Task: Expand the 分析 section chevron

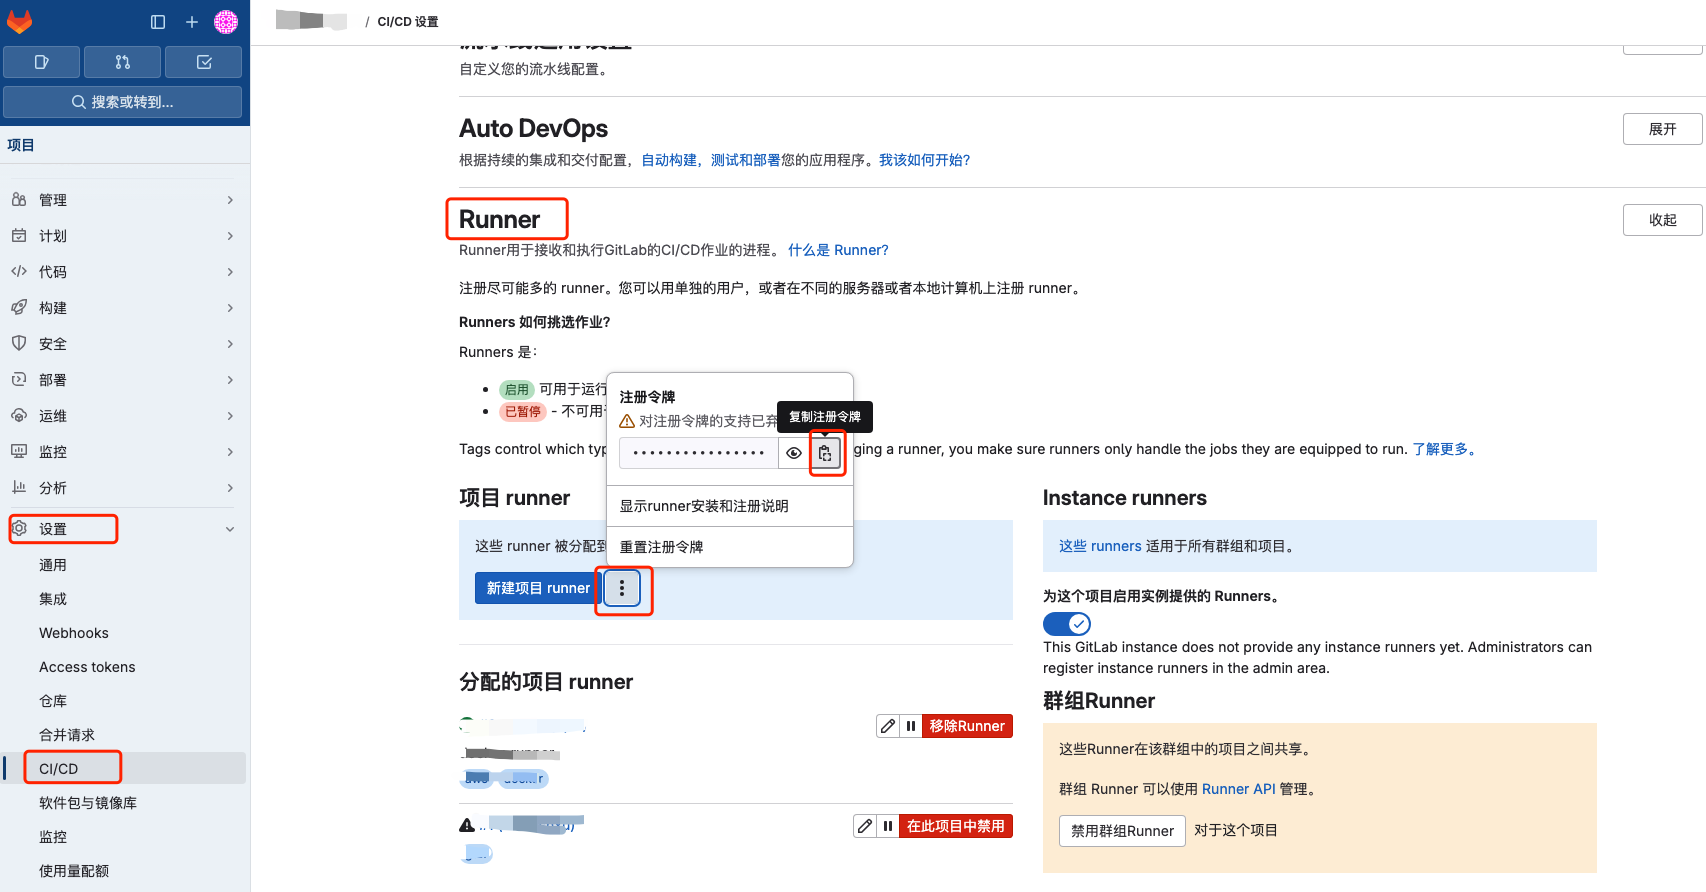Action: (230, 488)
